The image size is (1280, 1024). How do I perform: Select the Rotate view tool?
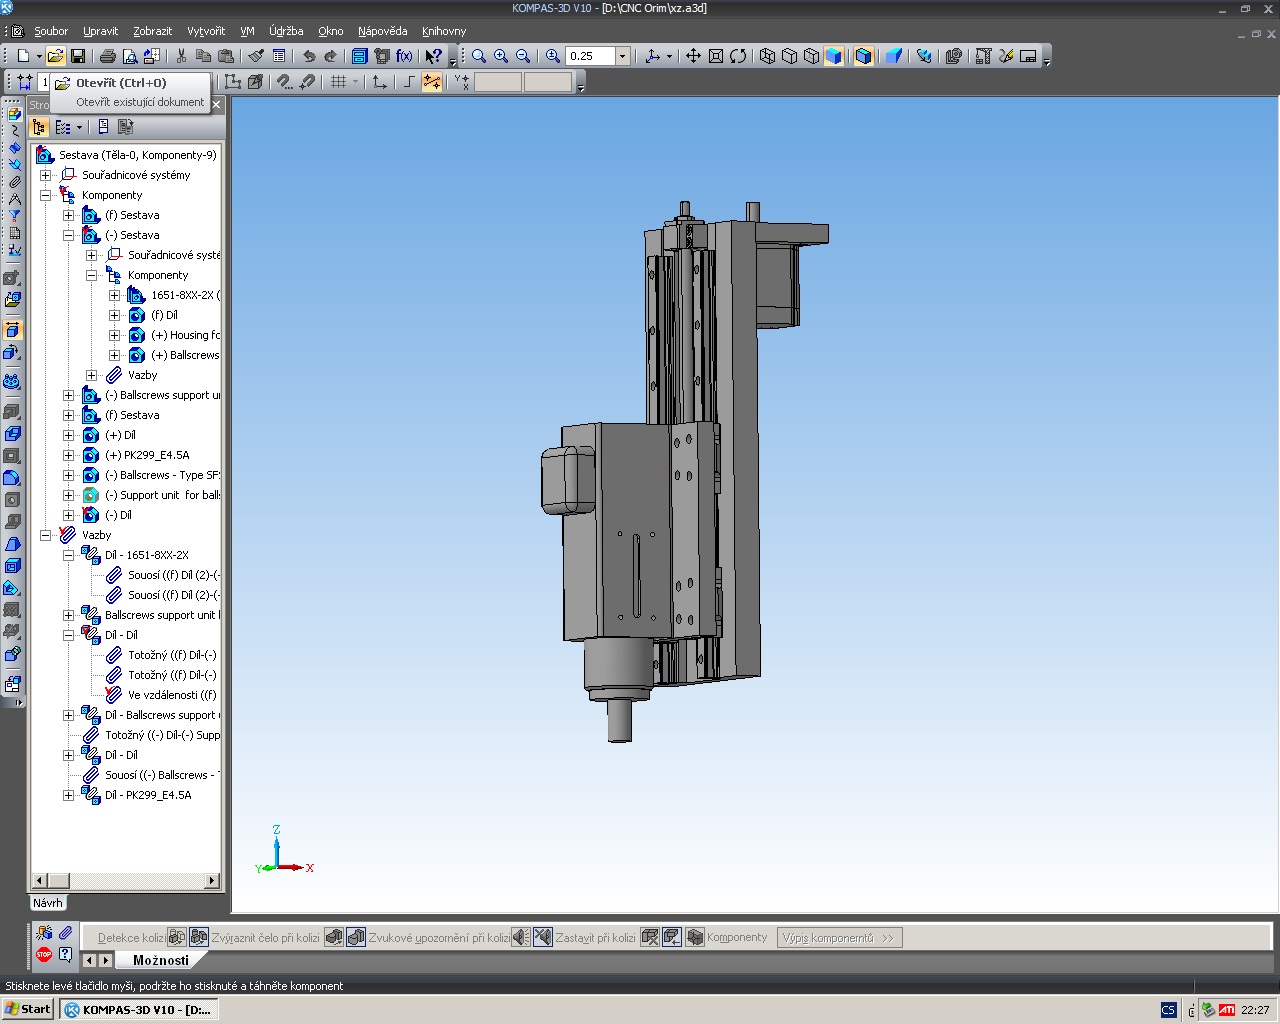pyautogui.click(x=738, y=57)
